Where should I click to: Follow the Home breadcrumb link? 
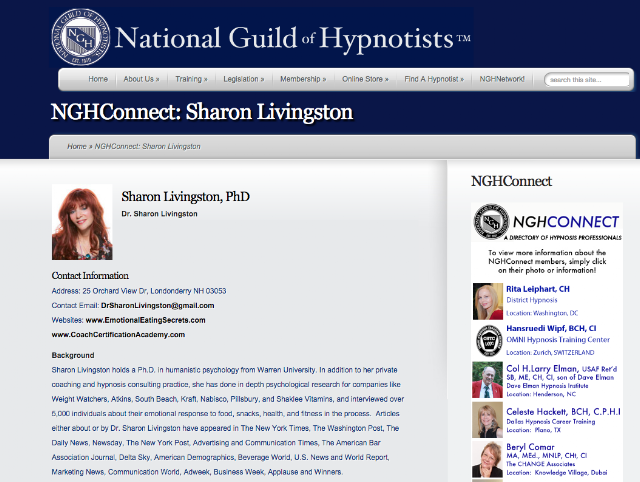click(77, 147)
